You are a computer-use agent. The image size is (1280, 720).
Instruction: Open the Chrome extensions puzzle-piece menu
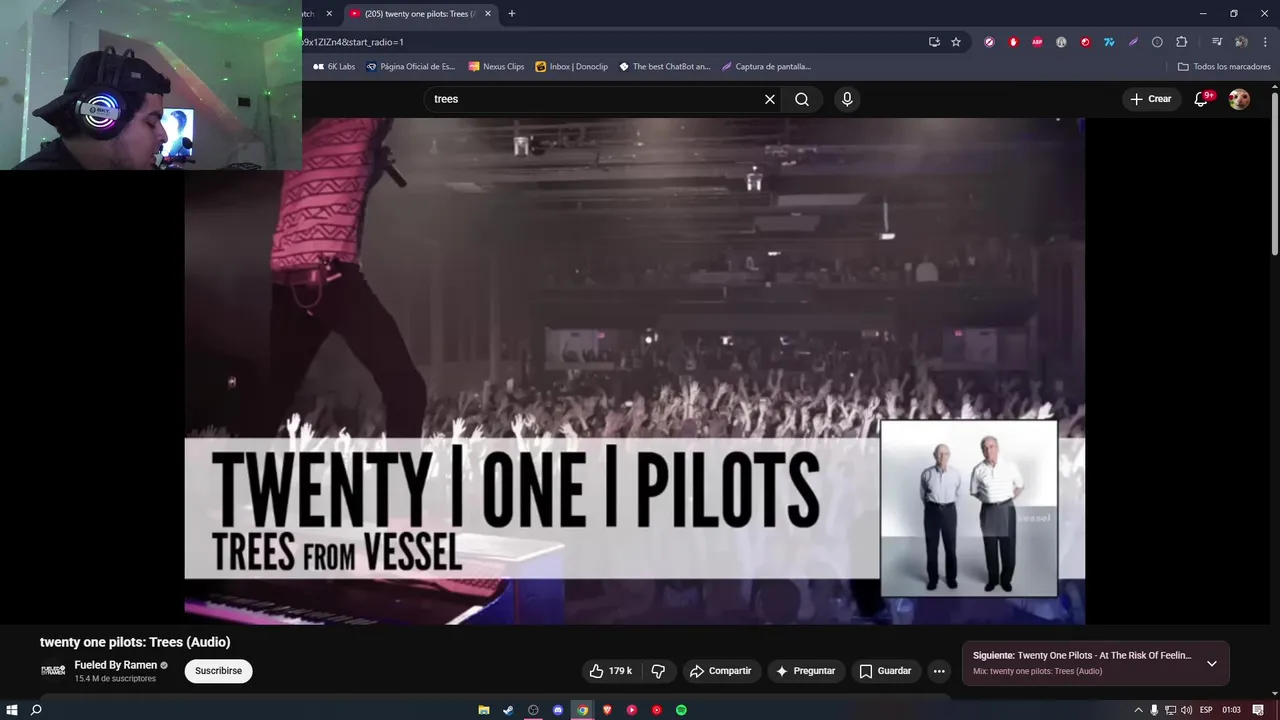1181,42
